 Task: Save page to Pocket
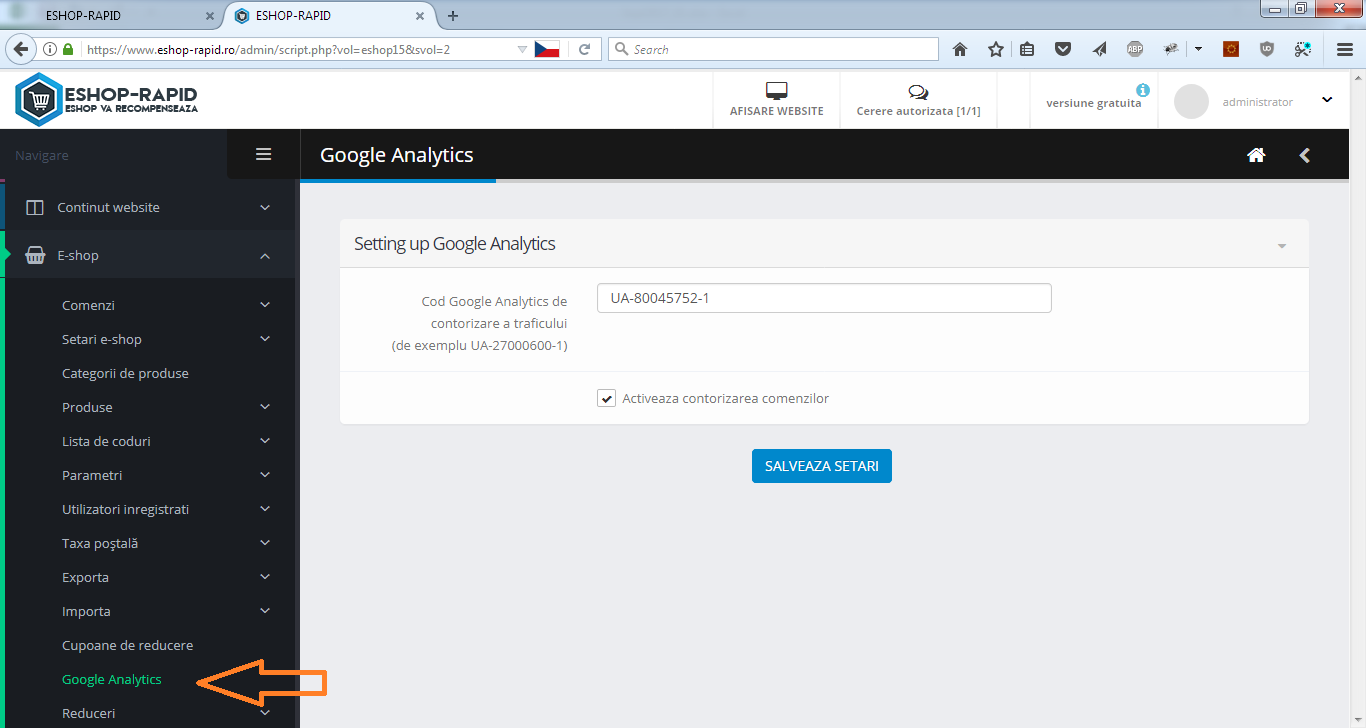click(x=1064, y=49)
